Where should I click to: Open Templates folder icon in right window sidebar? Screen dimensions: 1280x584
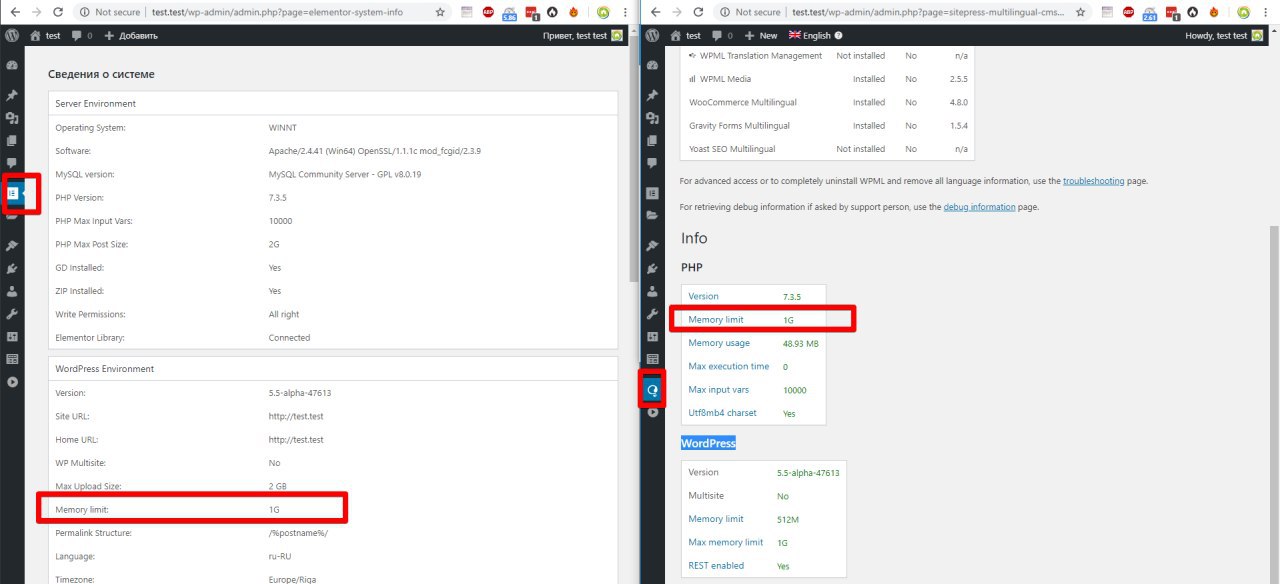pyautogui.click(x=653, y=215)
